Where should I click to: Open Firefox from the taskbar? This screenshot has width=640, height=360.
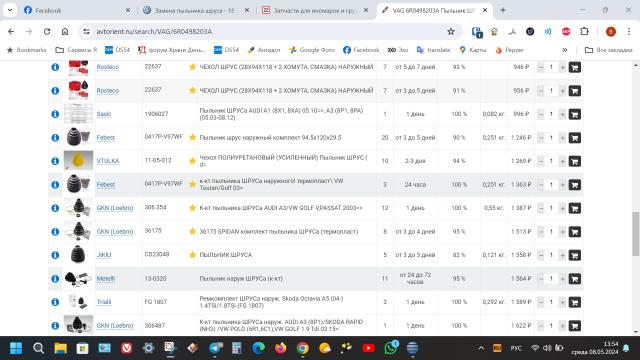tap(280, 348)
